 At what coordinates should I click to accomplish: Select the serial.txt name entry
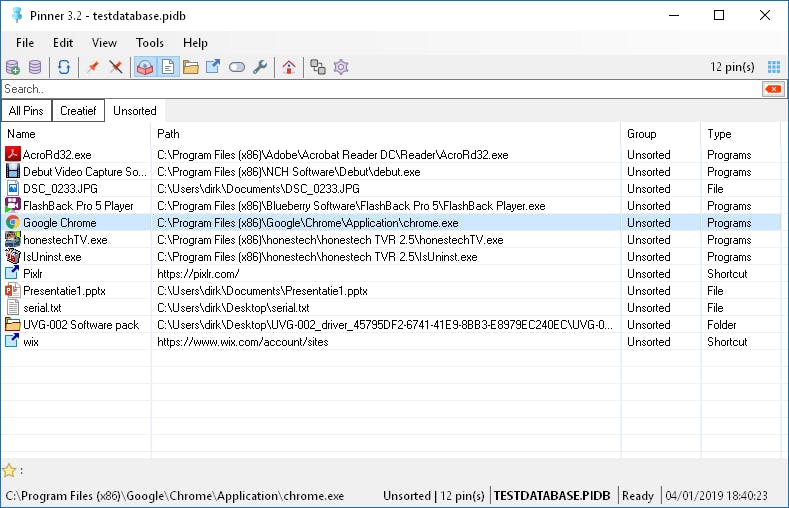(x=42, y=308)
